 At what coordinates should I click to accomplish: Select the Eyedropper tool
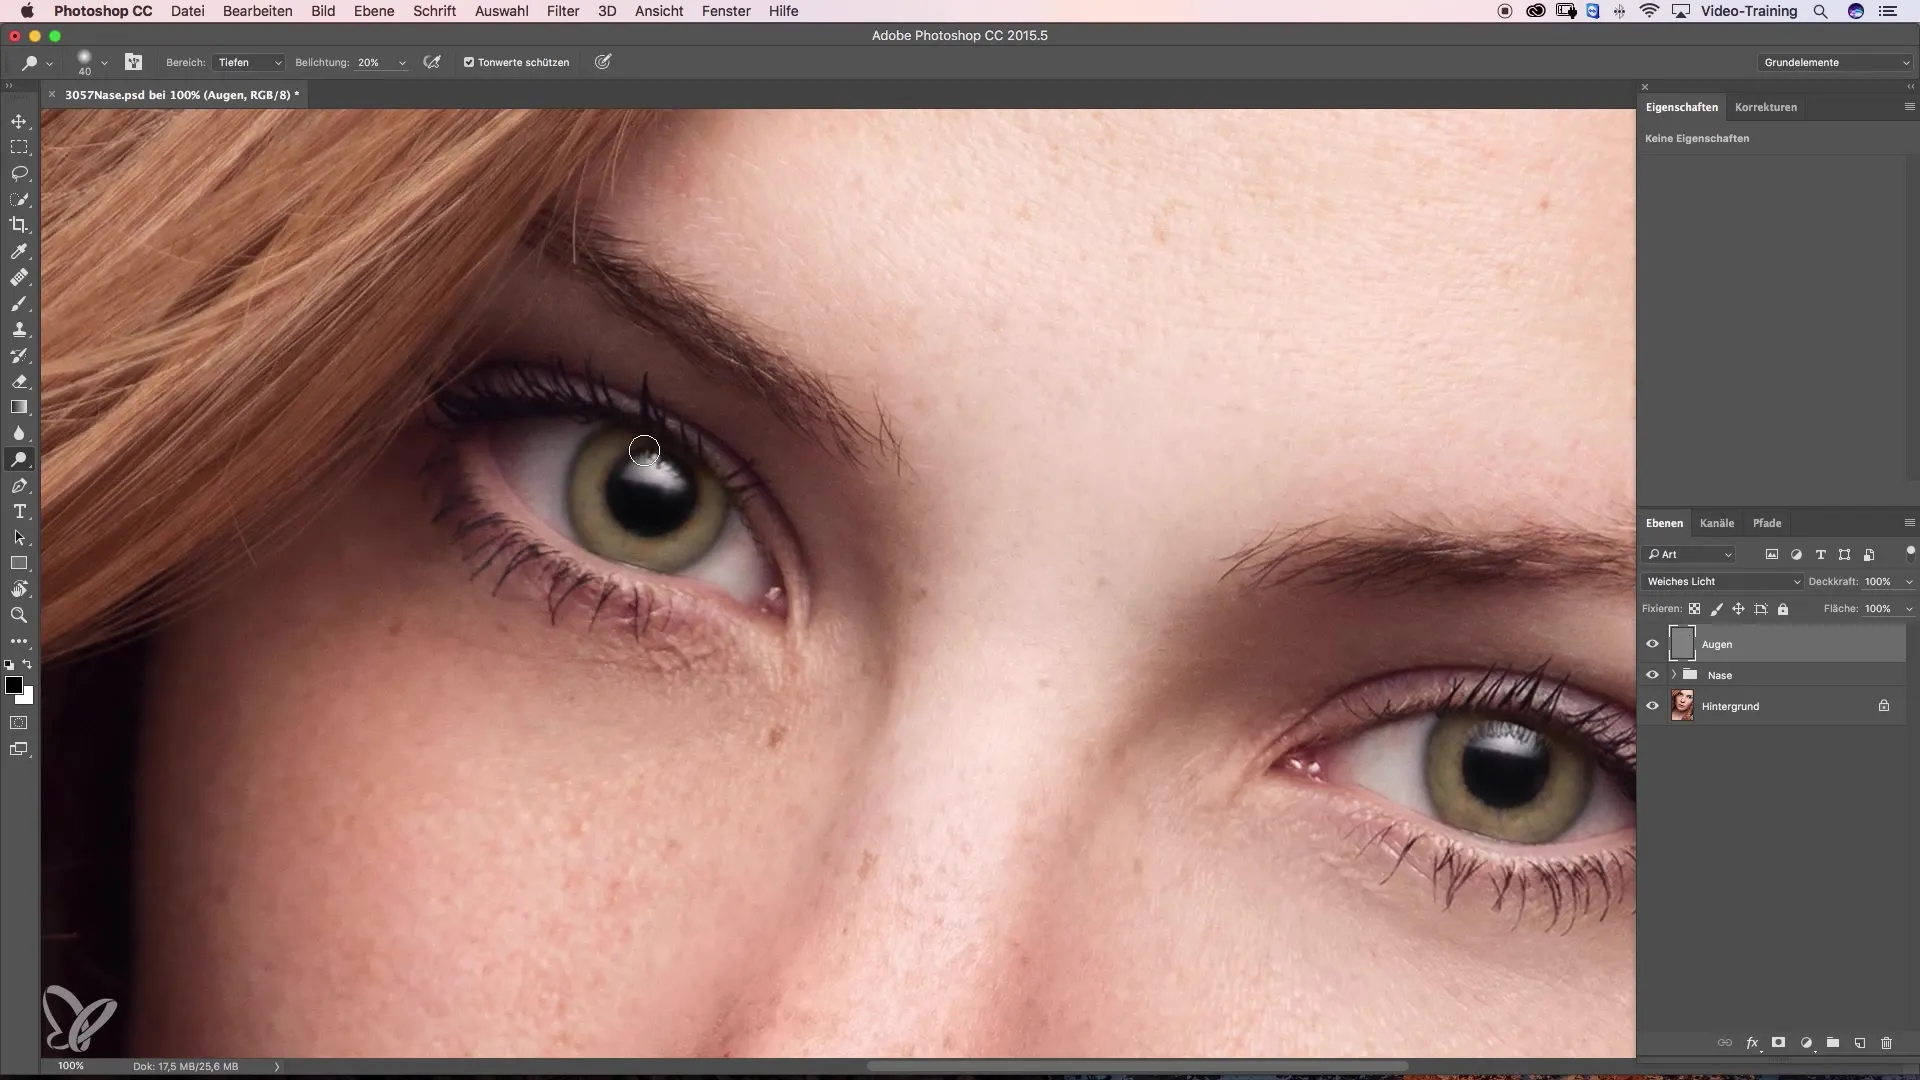(x=19, y=251)
